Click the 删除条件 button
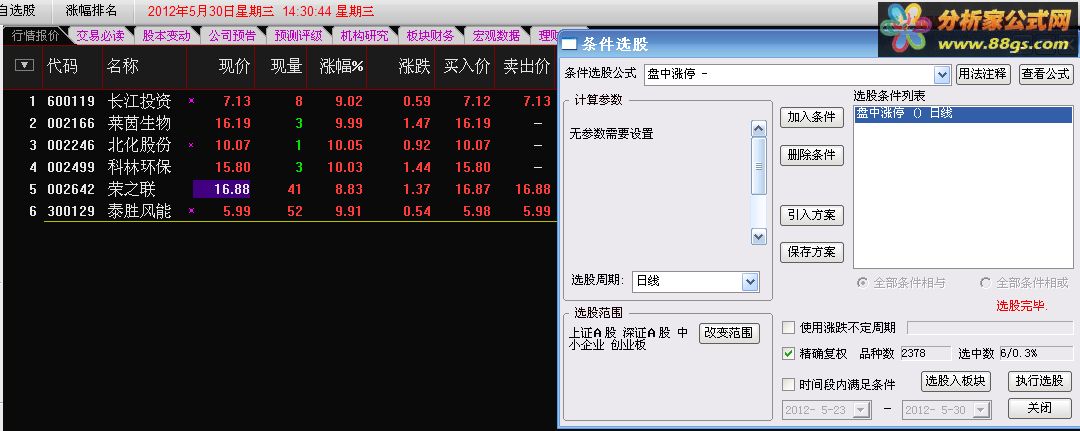 coord(812,155)
